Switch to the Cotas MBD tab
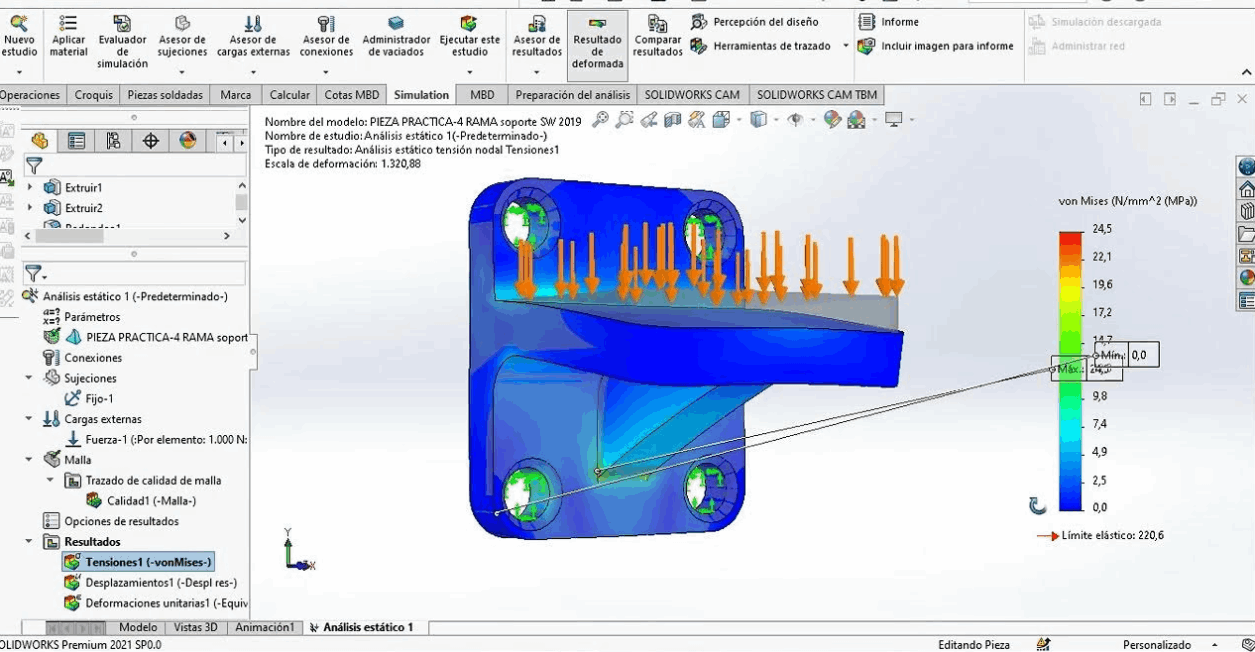The height and width of the screenshot is (652, 1255). pos(352,95)
